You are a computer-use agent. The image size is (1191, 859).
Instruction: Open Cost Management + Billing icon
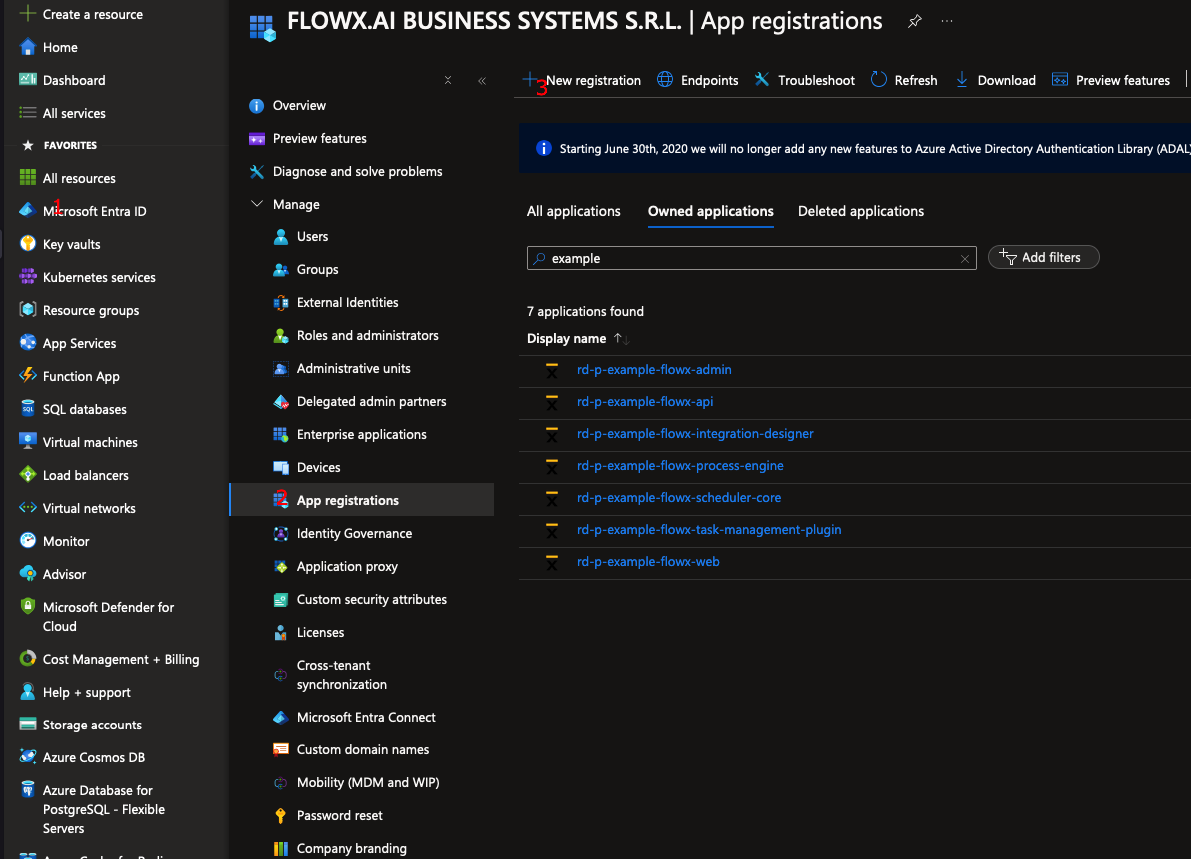tap(27, 658)
